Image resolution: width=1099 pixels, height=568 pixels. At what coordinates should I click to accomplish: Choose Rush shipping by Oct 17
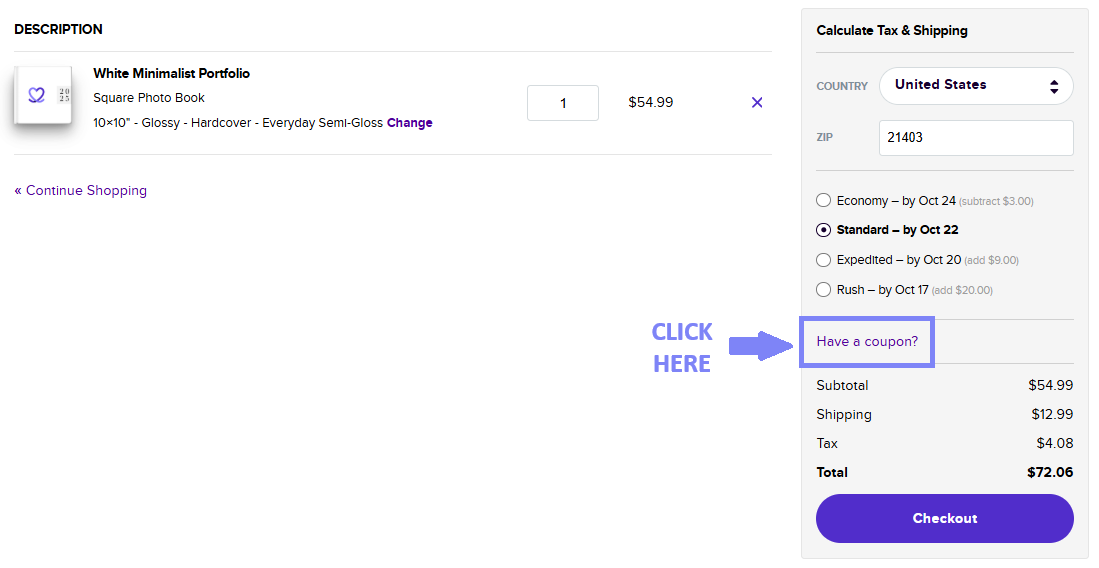pos(824,290)
